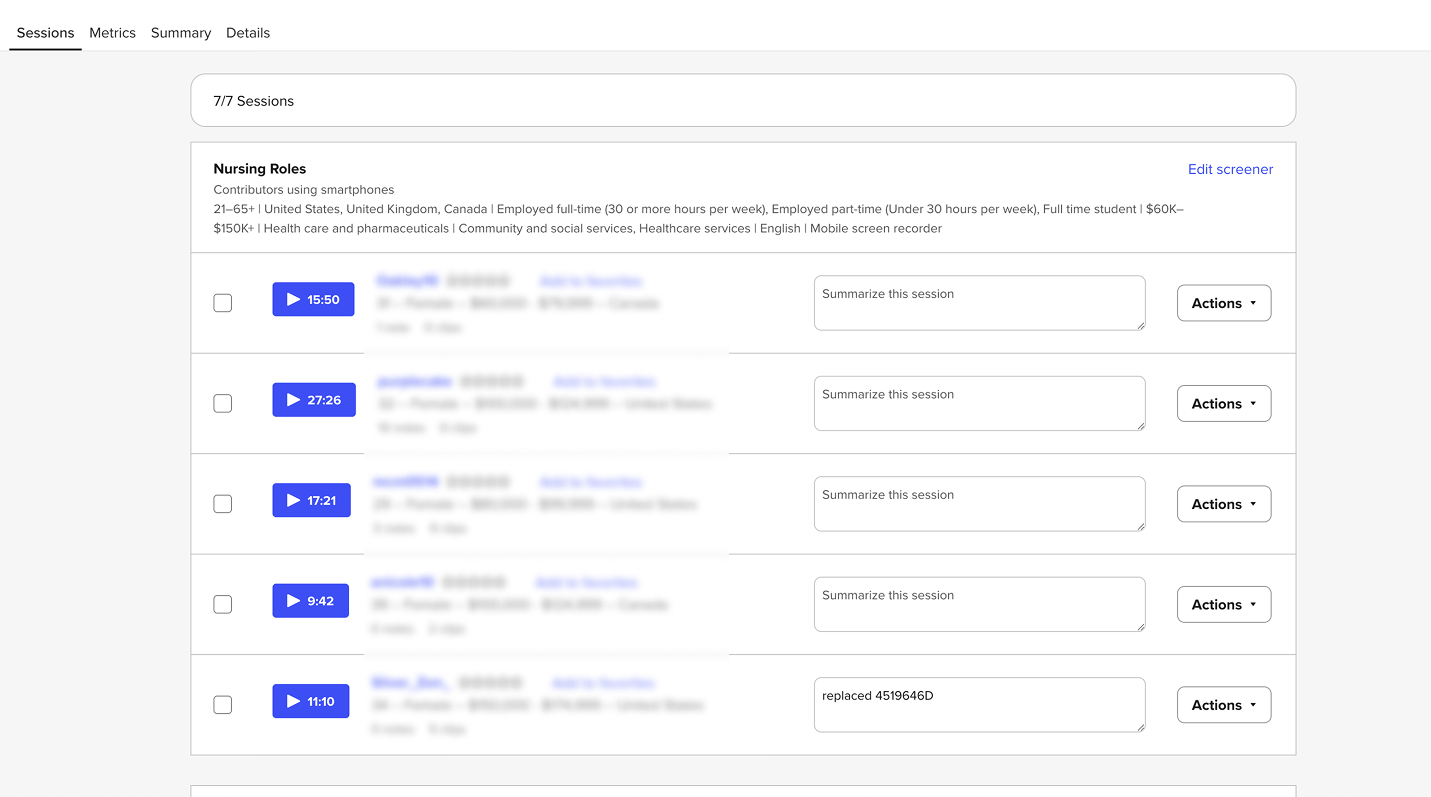Go to the Details tab

pos(248,33)
